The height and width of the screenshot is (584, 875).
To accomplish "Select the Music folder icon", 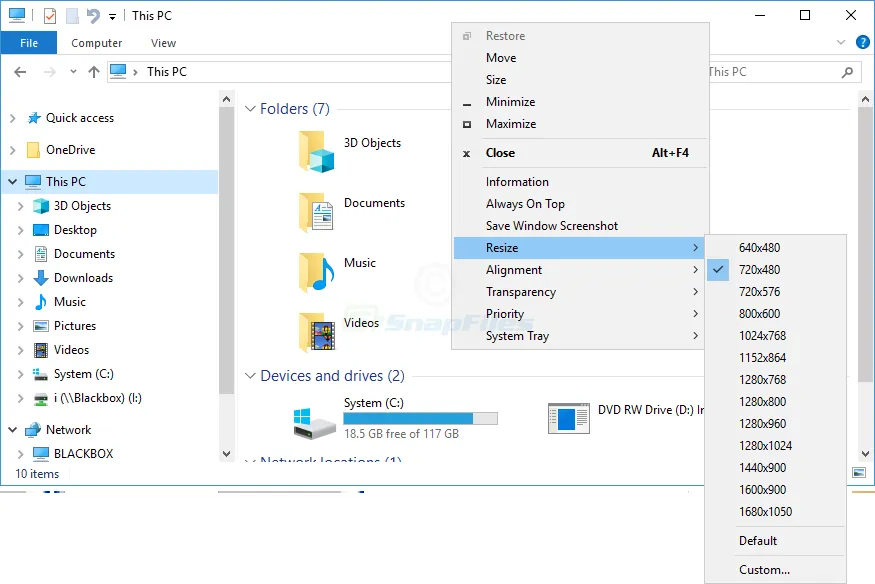I will click(316, 272).
